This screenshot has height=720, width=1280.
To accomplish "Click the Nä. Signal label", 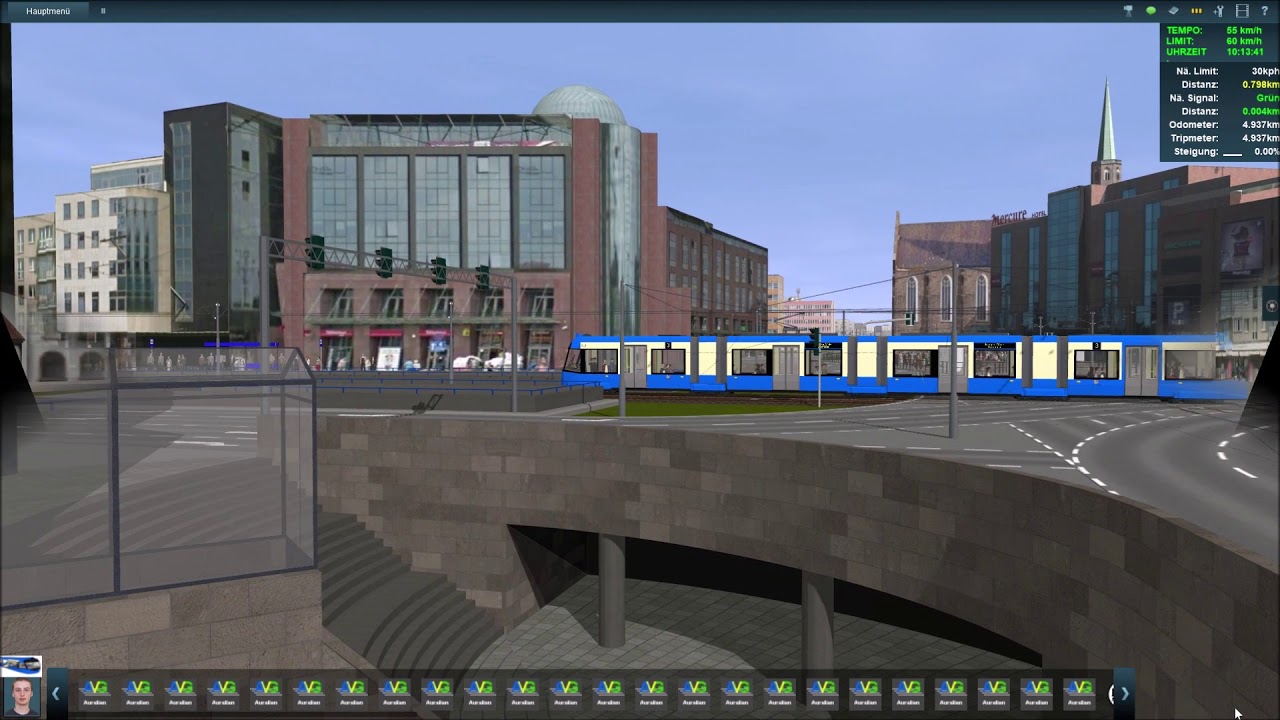I will (x=1194, y=98).
